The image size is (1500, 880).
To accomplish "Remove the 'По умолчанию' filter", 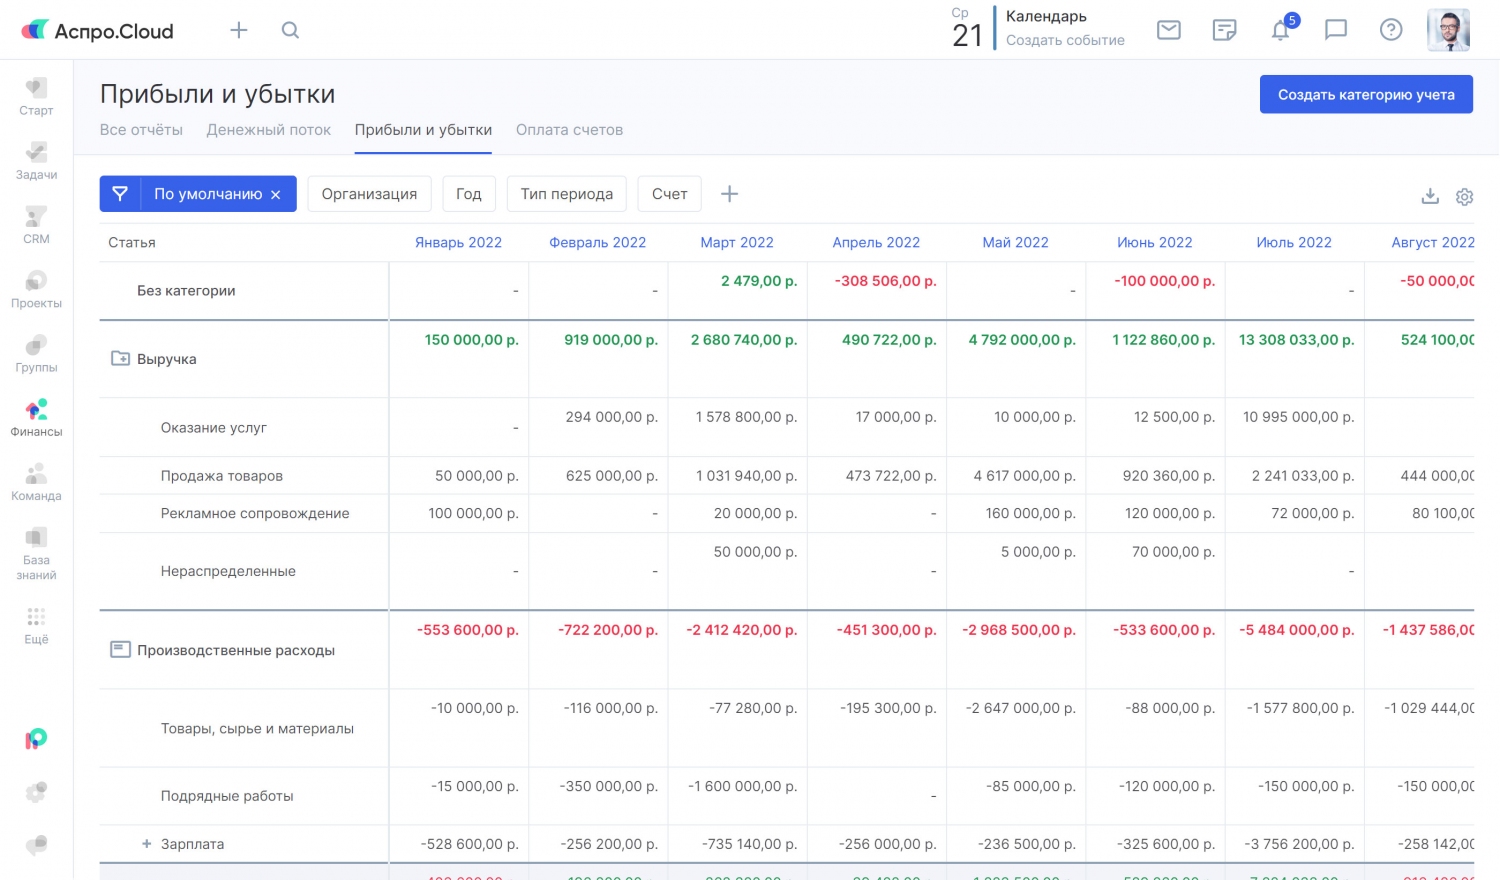I will (276, 194).
